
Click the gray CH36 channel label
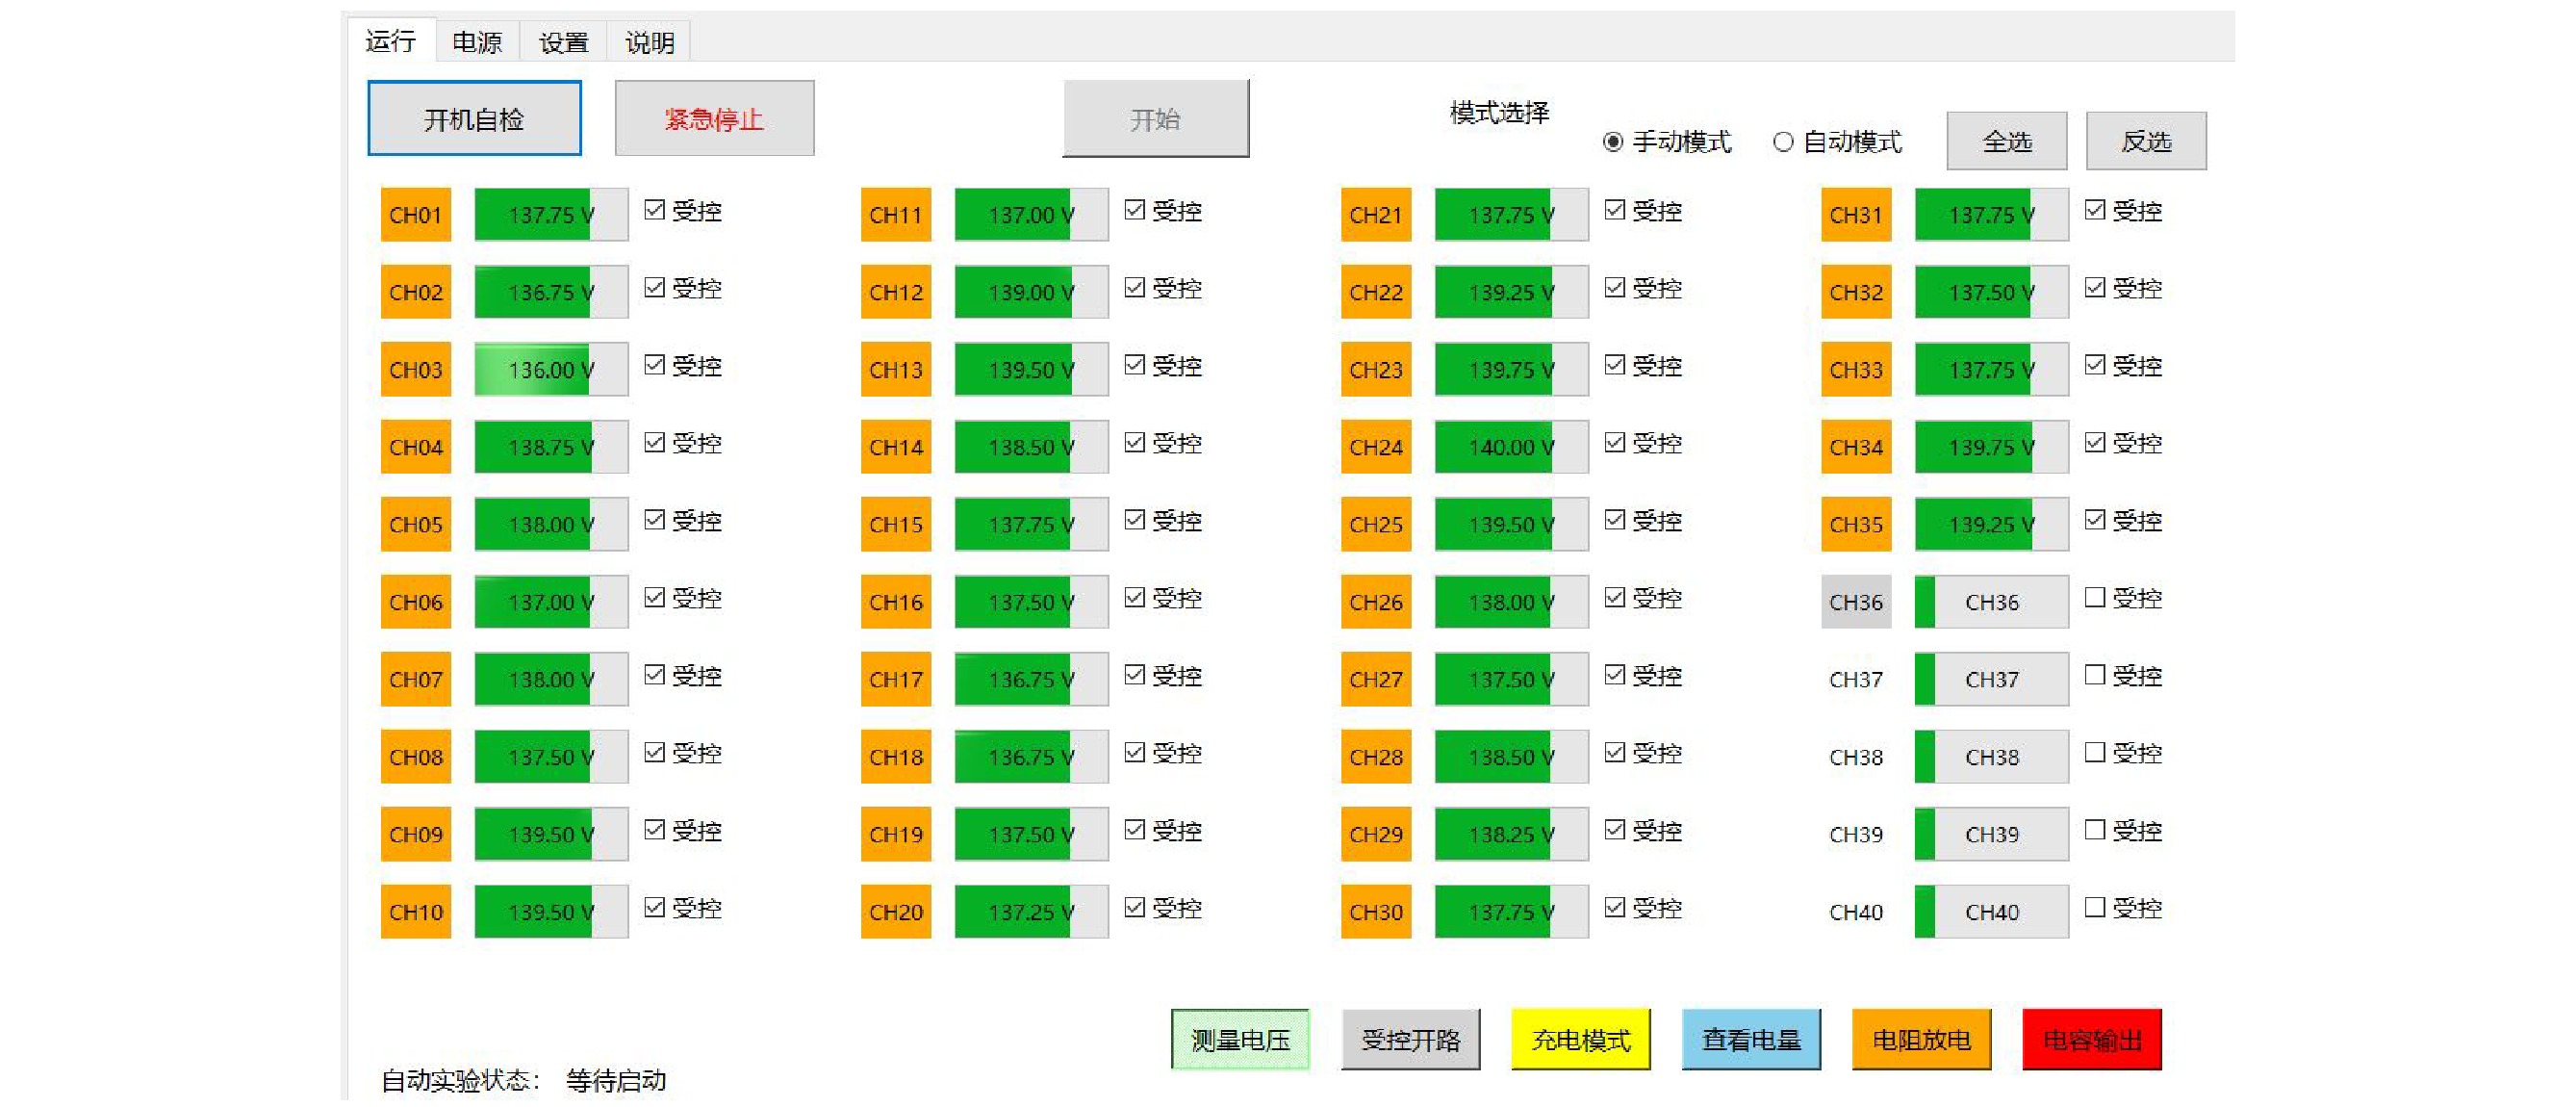pos(1855,601)
